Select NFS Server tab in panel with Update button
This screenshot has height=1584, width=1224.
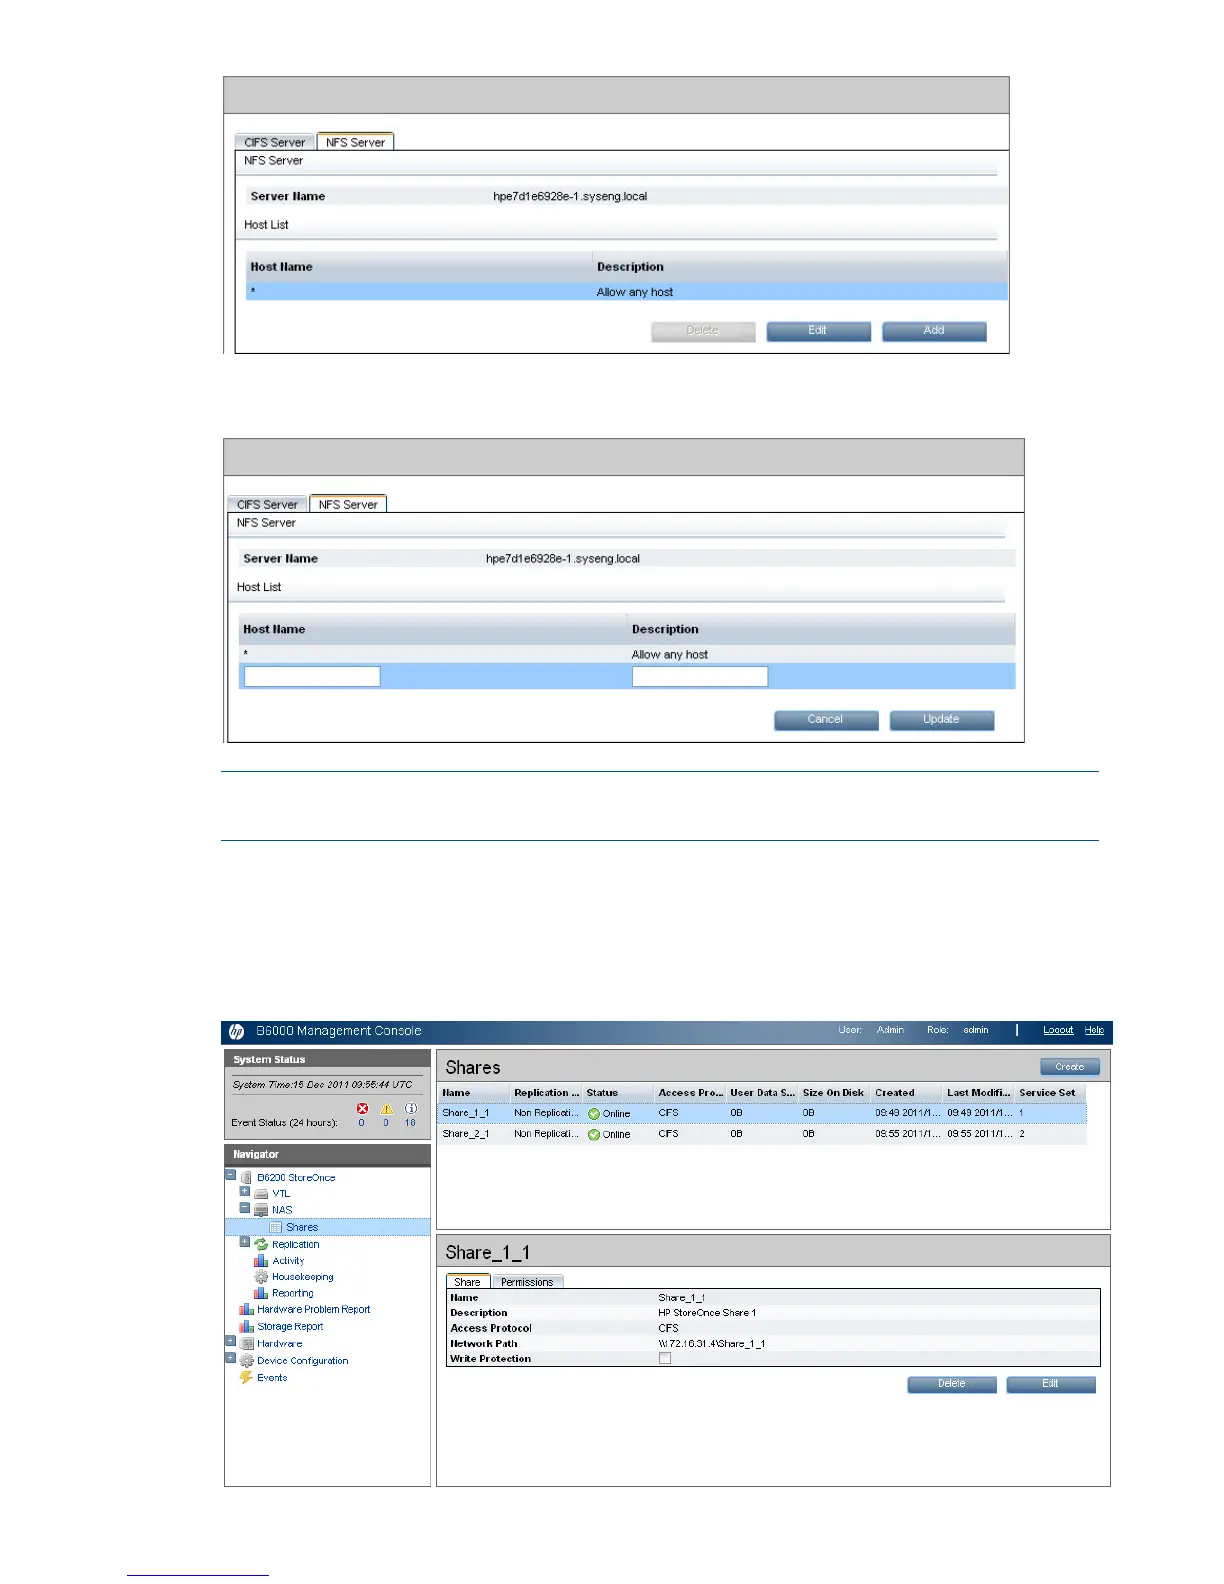point(348,504)
